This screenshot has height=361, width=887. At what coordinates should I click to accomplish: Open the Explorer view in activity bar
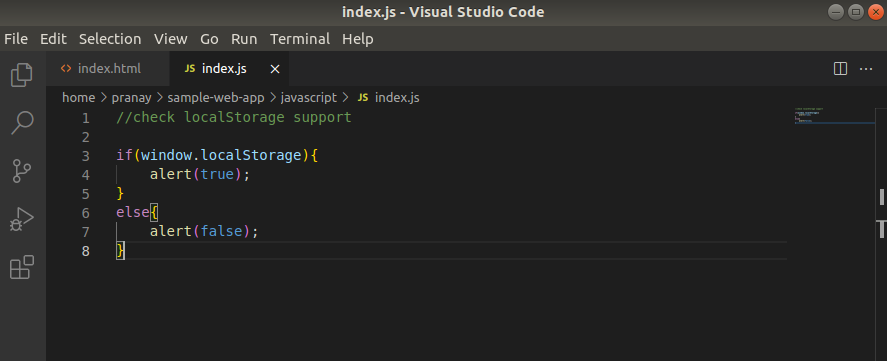(x=21, y=75)
